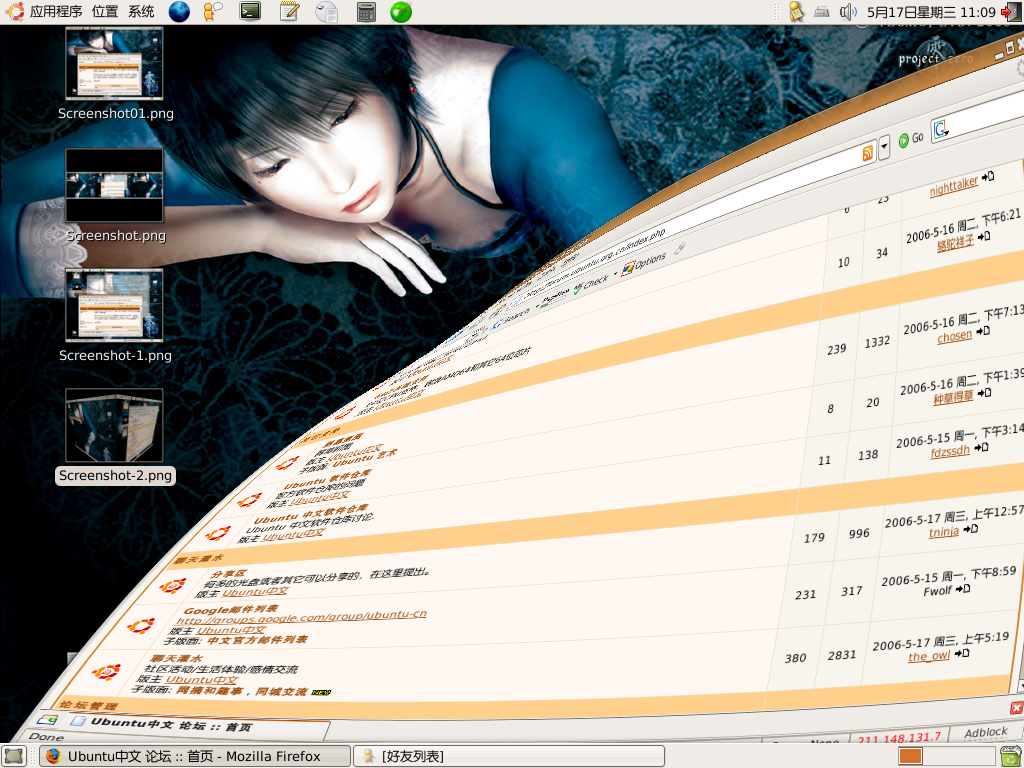Image resolution: width=1024 pixels, height=768 pixels.
Task: Click the green Go button in Firefox
Action: 911,139
